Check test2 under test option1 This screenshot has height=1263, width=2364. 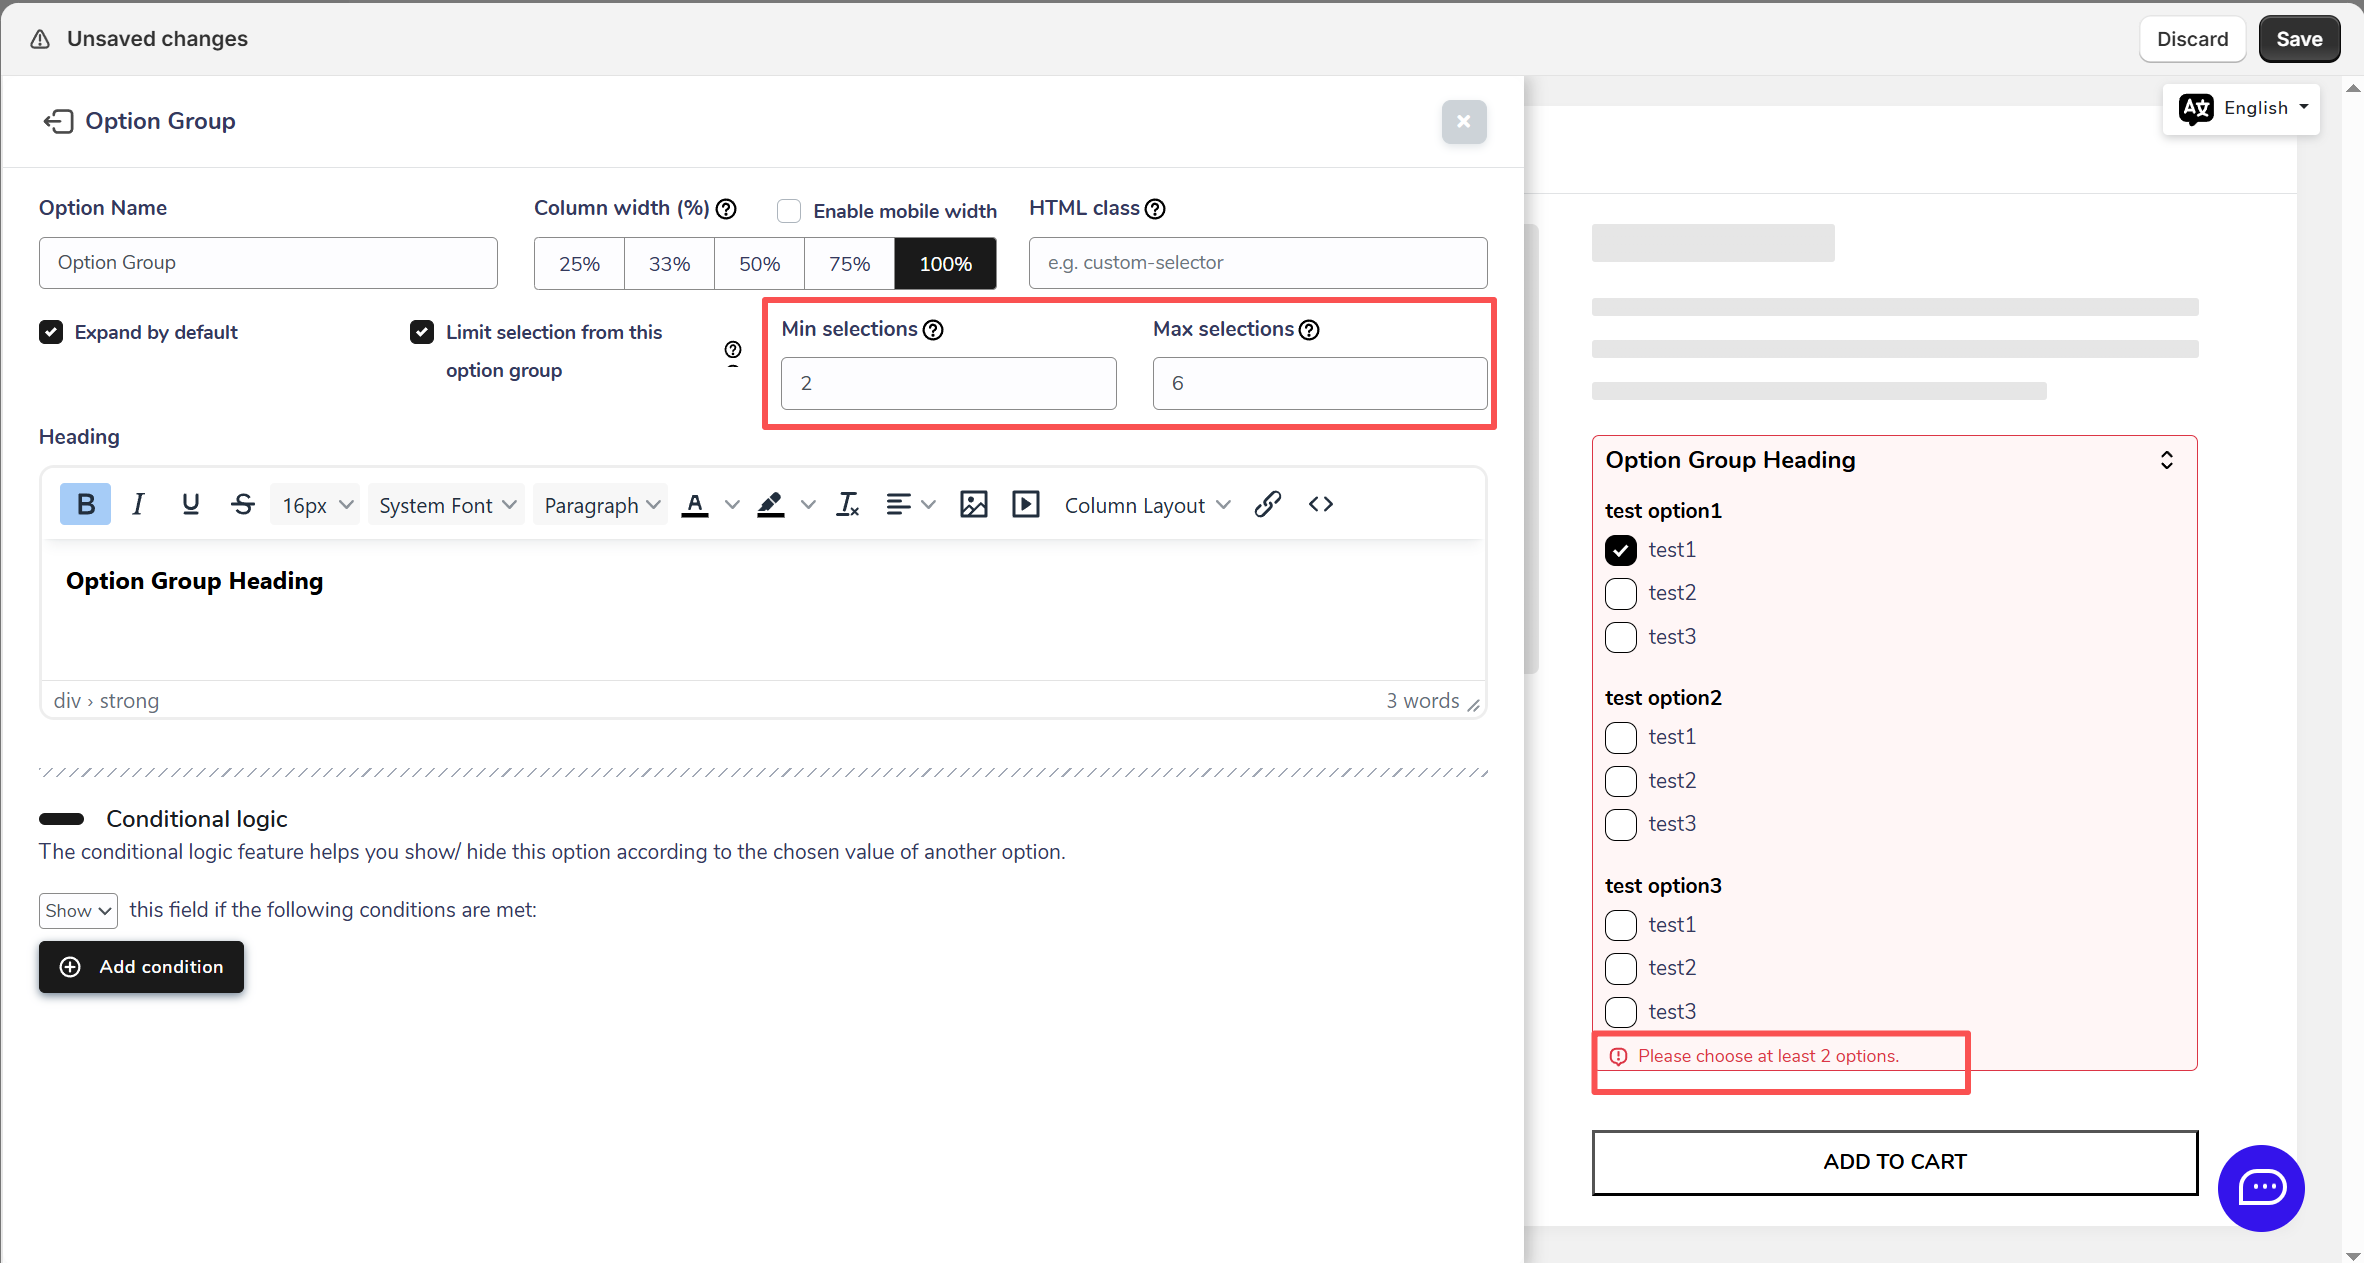tap(1620, 594)
